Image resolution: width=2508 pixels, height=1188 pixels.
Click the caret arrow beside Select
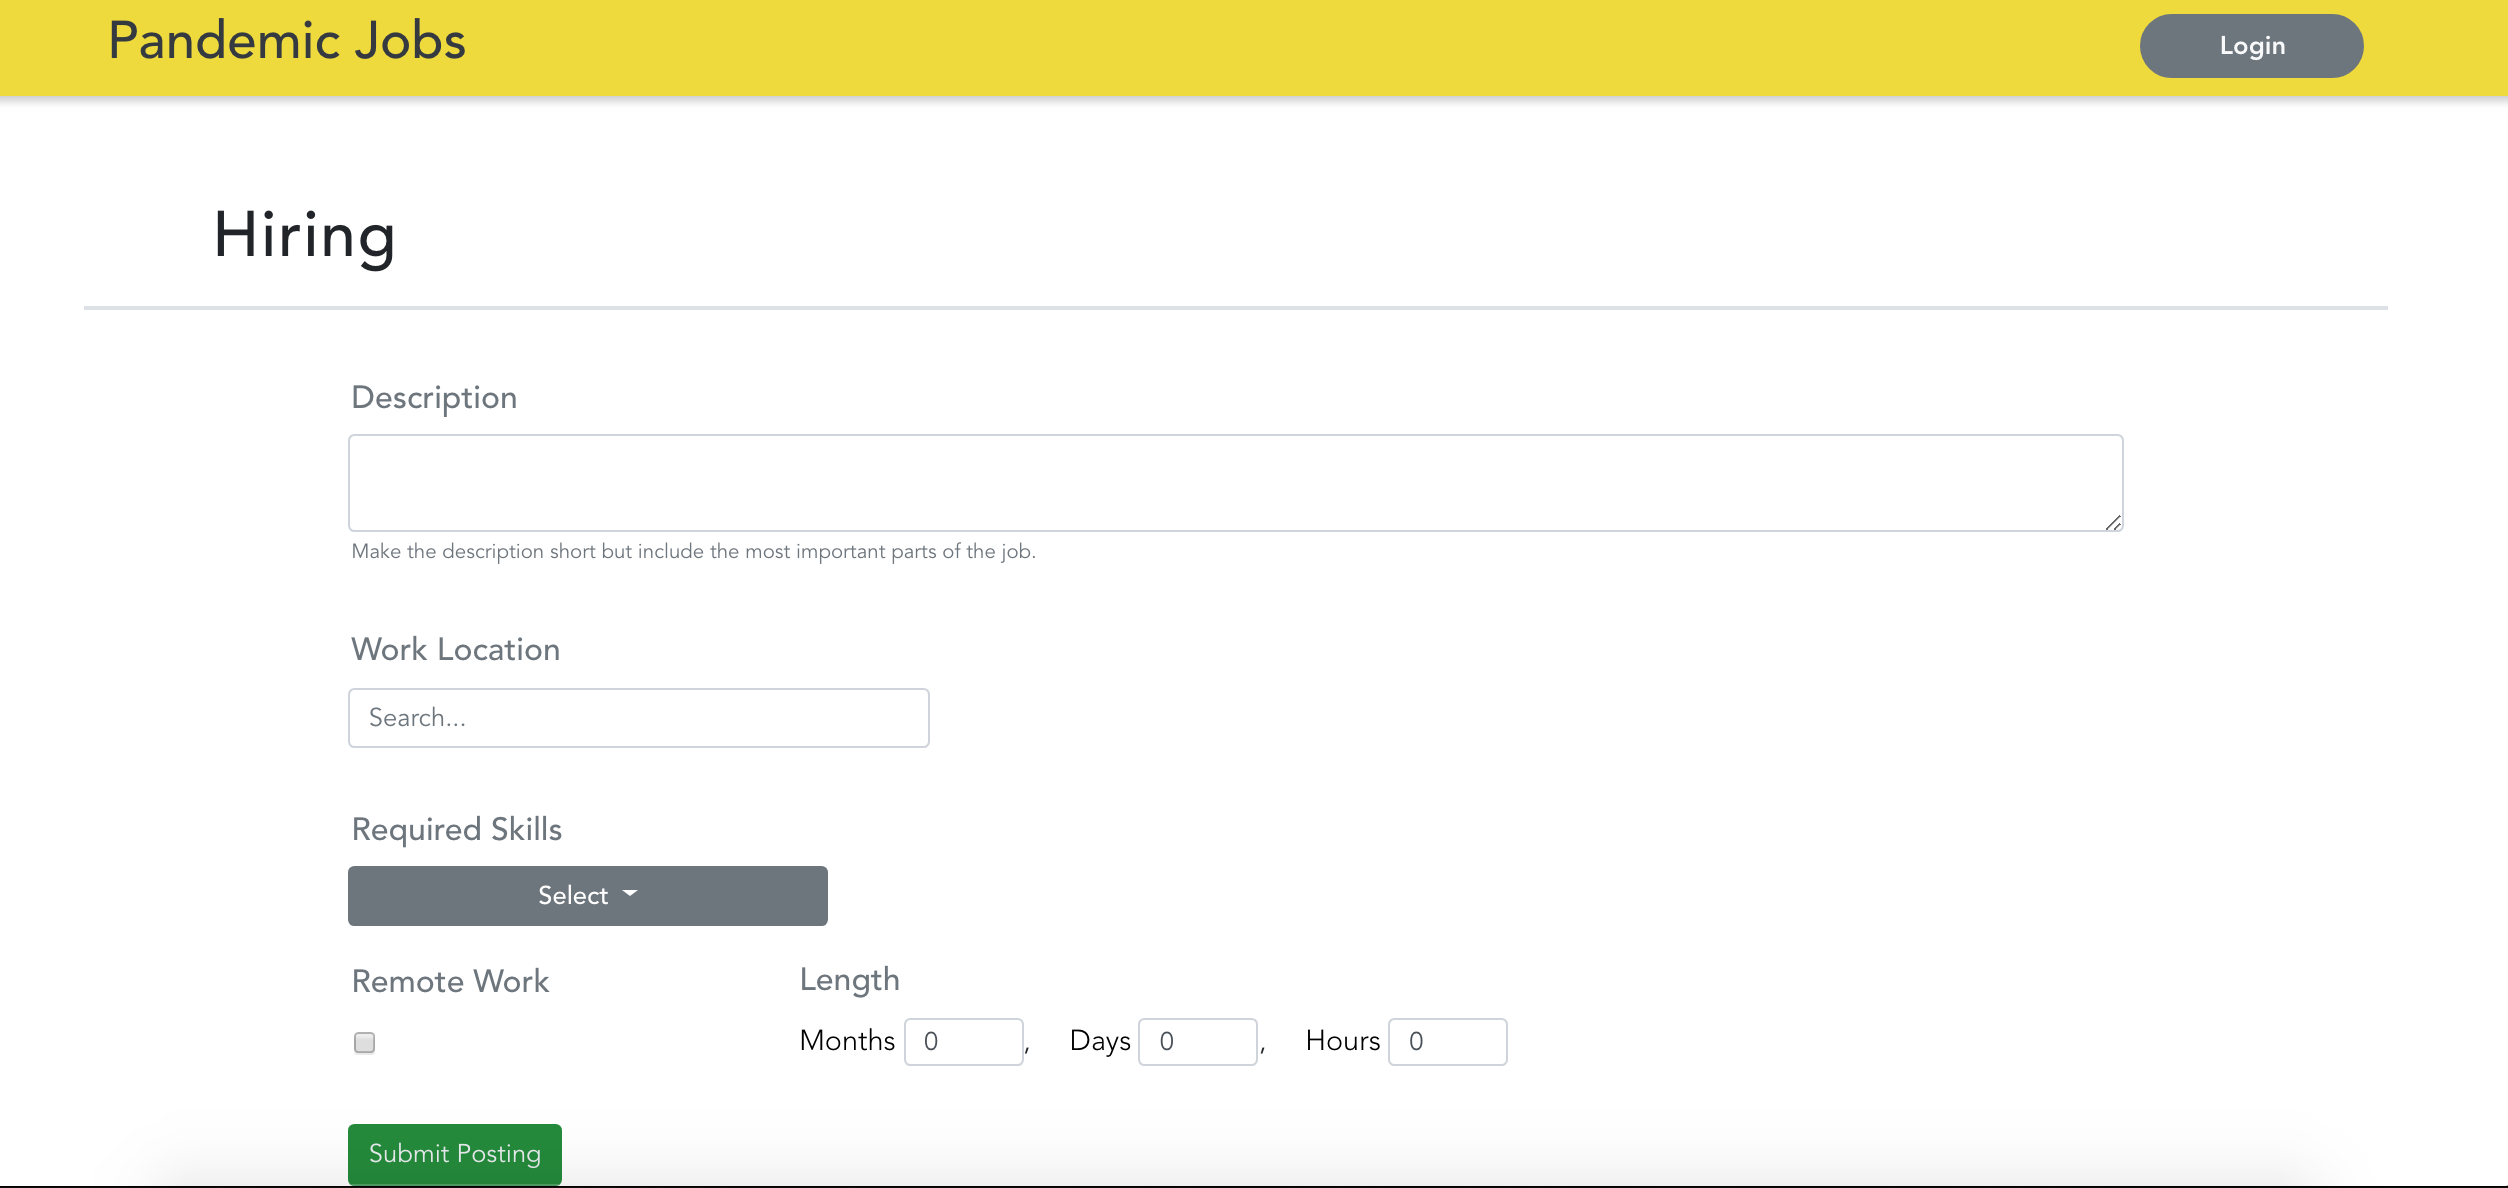coord(630,893)
